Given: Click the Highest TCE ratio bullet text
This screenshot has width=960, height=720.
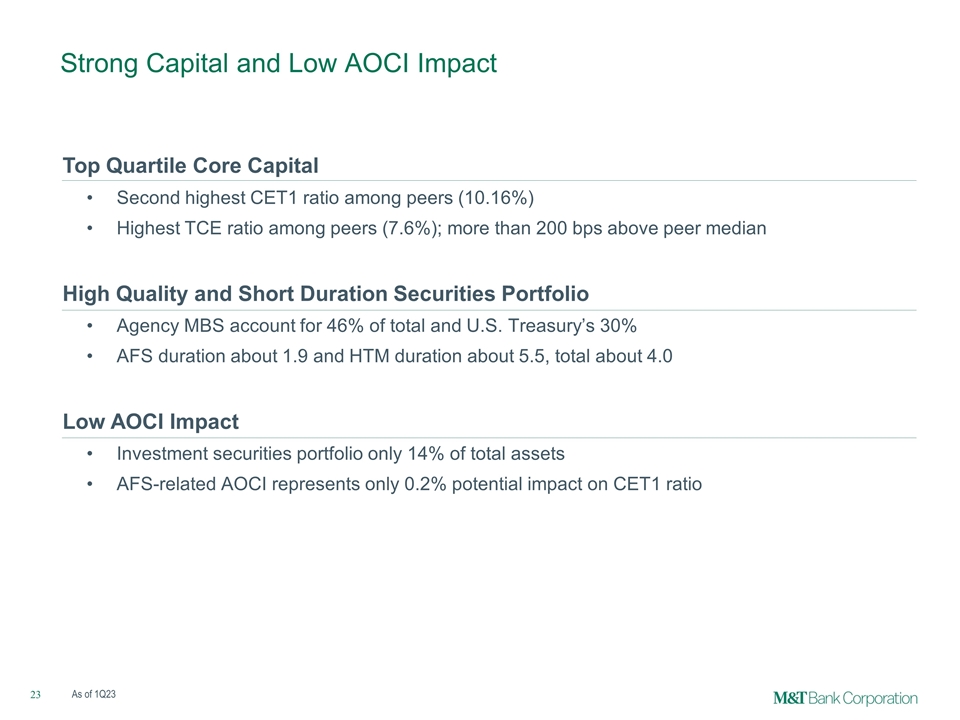Looking at the screenshot, I should [x=441, y=228].
